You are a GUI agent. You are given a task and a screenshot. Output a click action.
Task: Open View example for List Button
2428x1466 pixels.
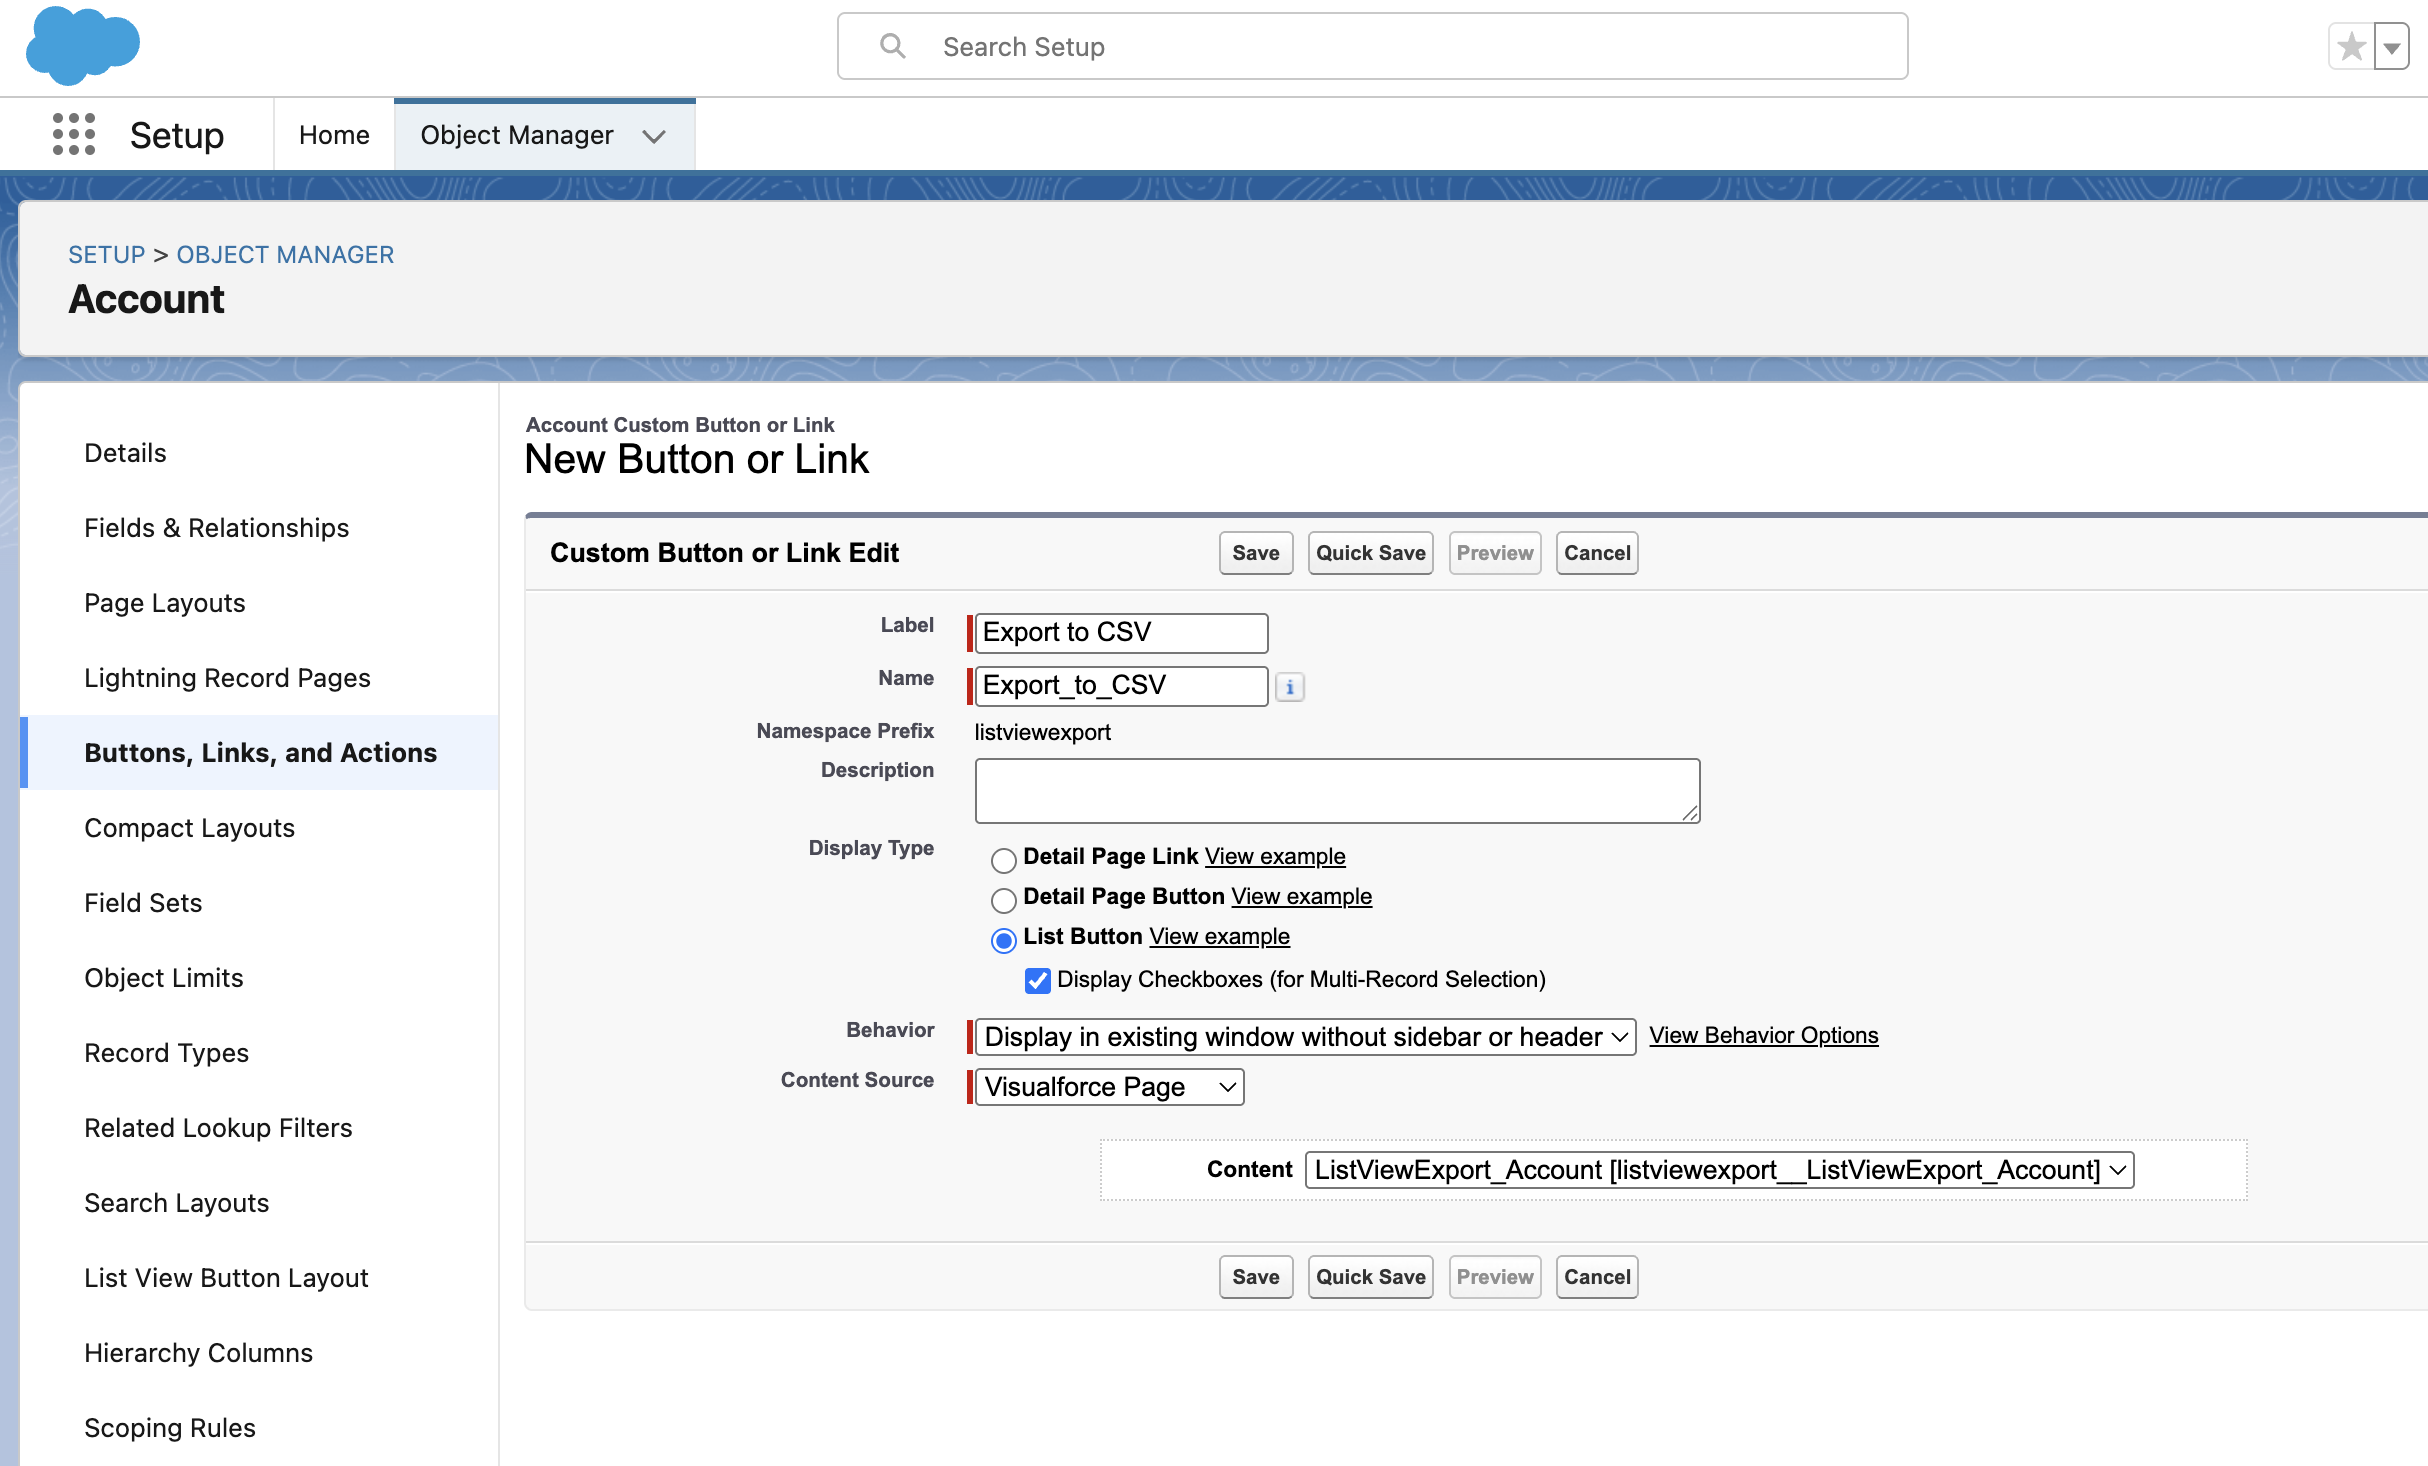[x=1219, y=937]
